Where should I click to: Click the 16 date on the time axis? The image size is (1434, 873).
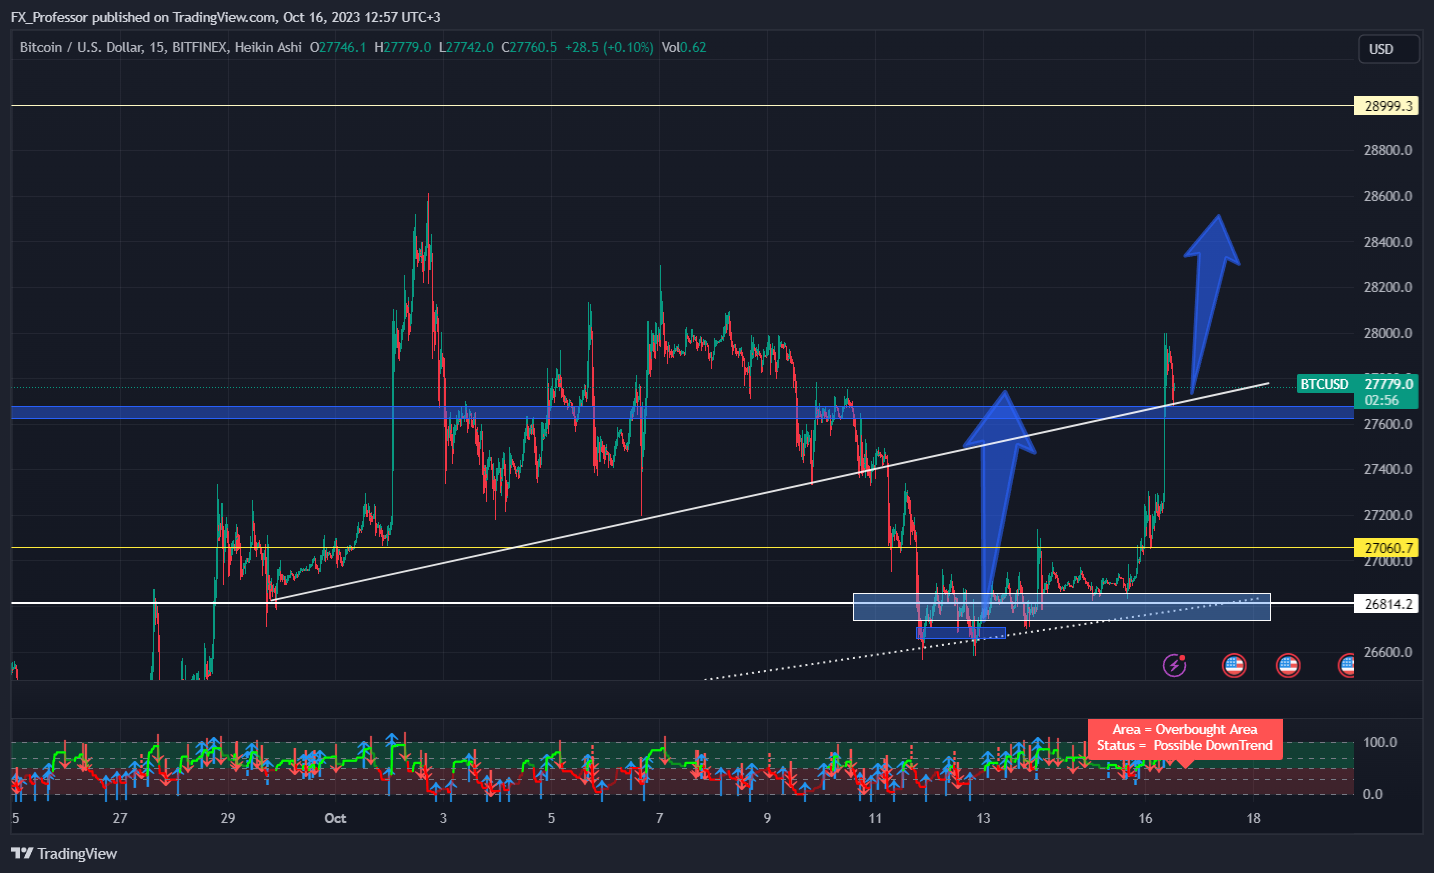click(1145, 818)
